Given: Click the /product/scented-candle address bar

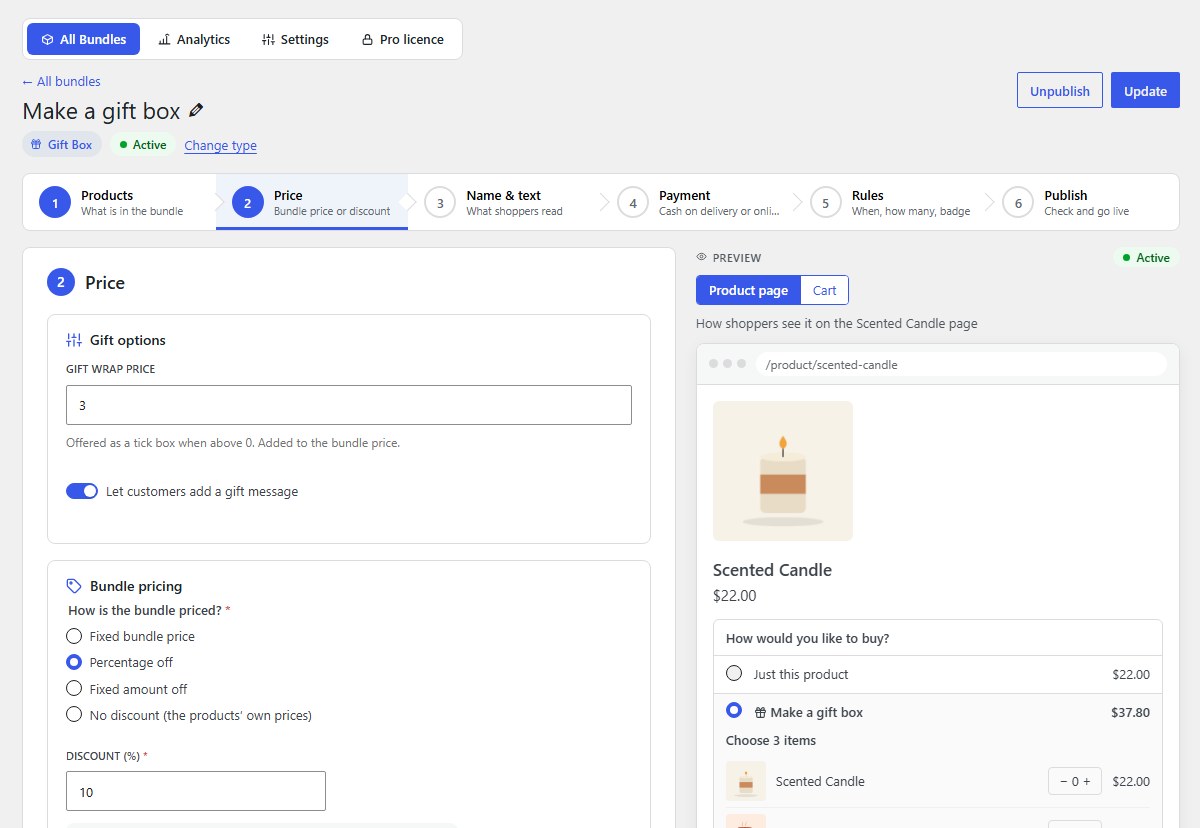Looking at the screenshot, I should click(x=961, y=365).
